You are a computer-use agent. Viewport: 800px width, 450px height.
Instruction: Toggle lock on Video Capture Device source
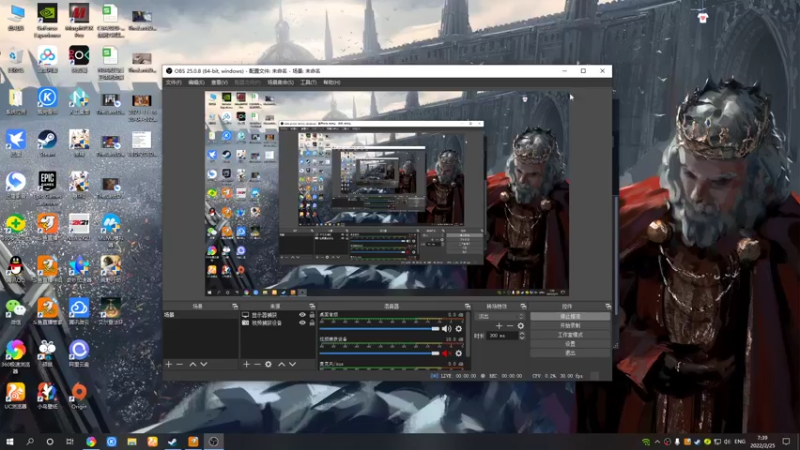coord(312,323)
